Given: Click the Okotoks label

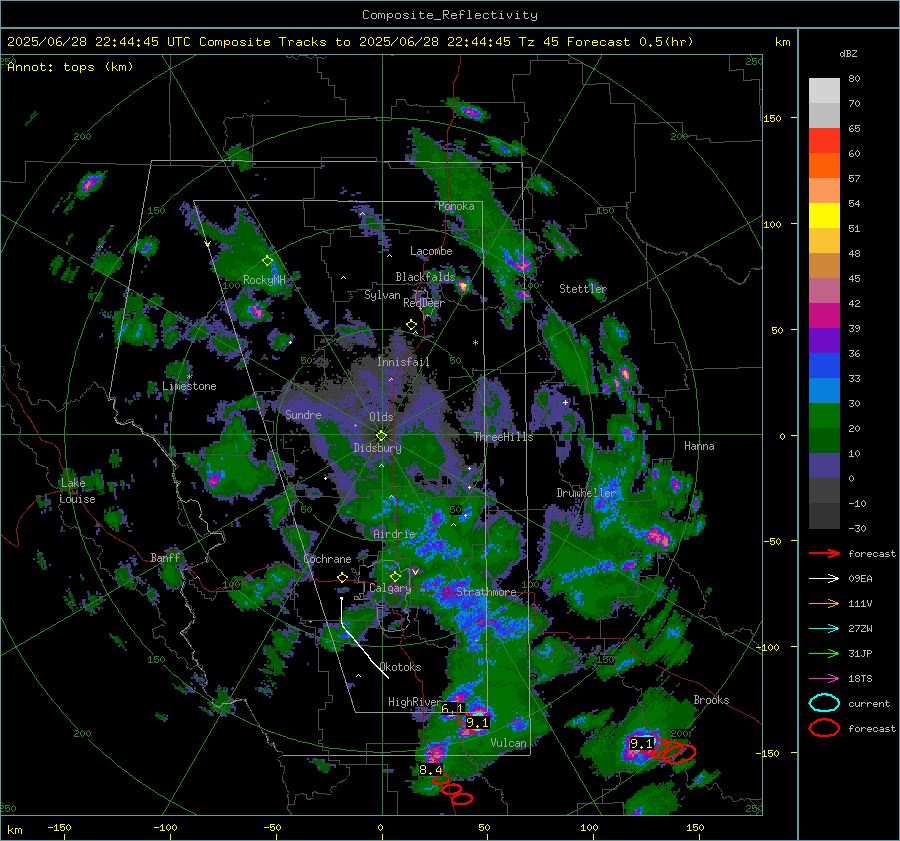Looking at the screenshot, I should (401, 667).
